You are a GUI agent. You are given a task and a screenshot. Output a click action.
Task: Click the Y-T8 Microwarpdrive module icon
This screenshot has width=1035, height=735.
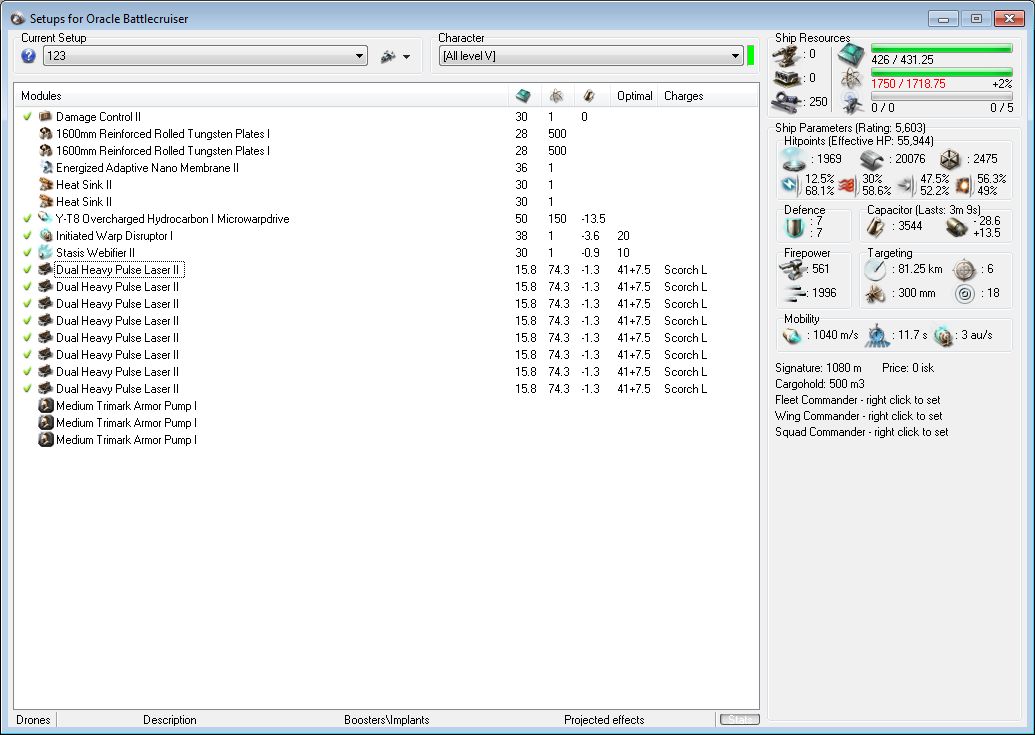point(46,218)
